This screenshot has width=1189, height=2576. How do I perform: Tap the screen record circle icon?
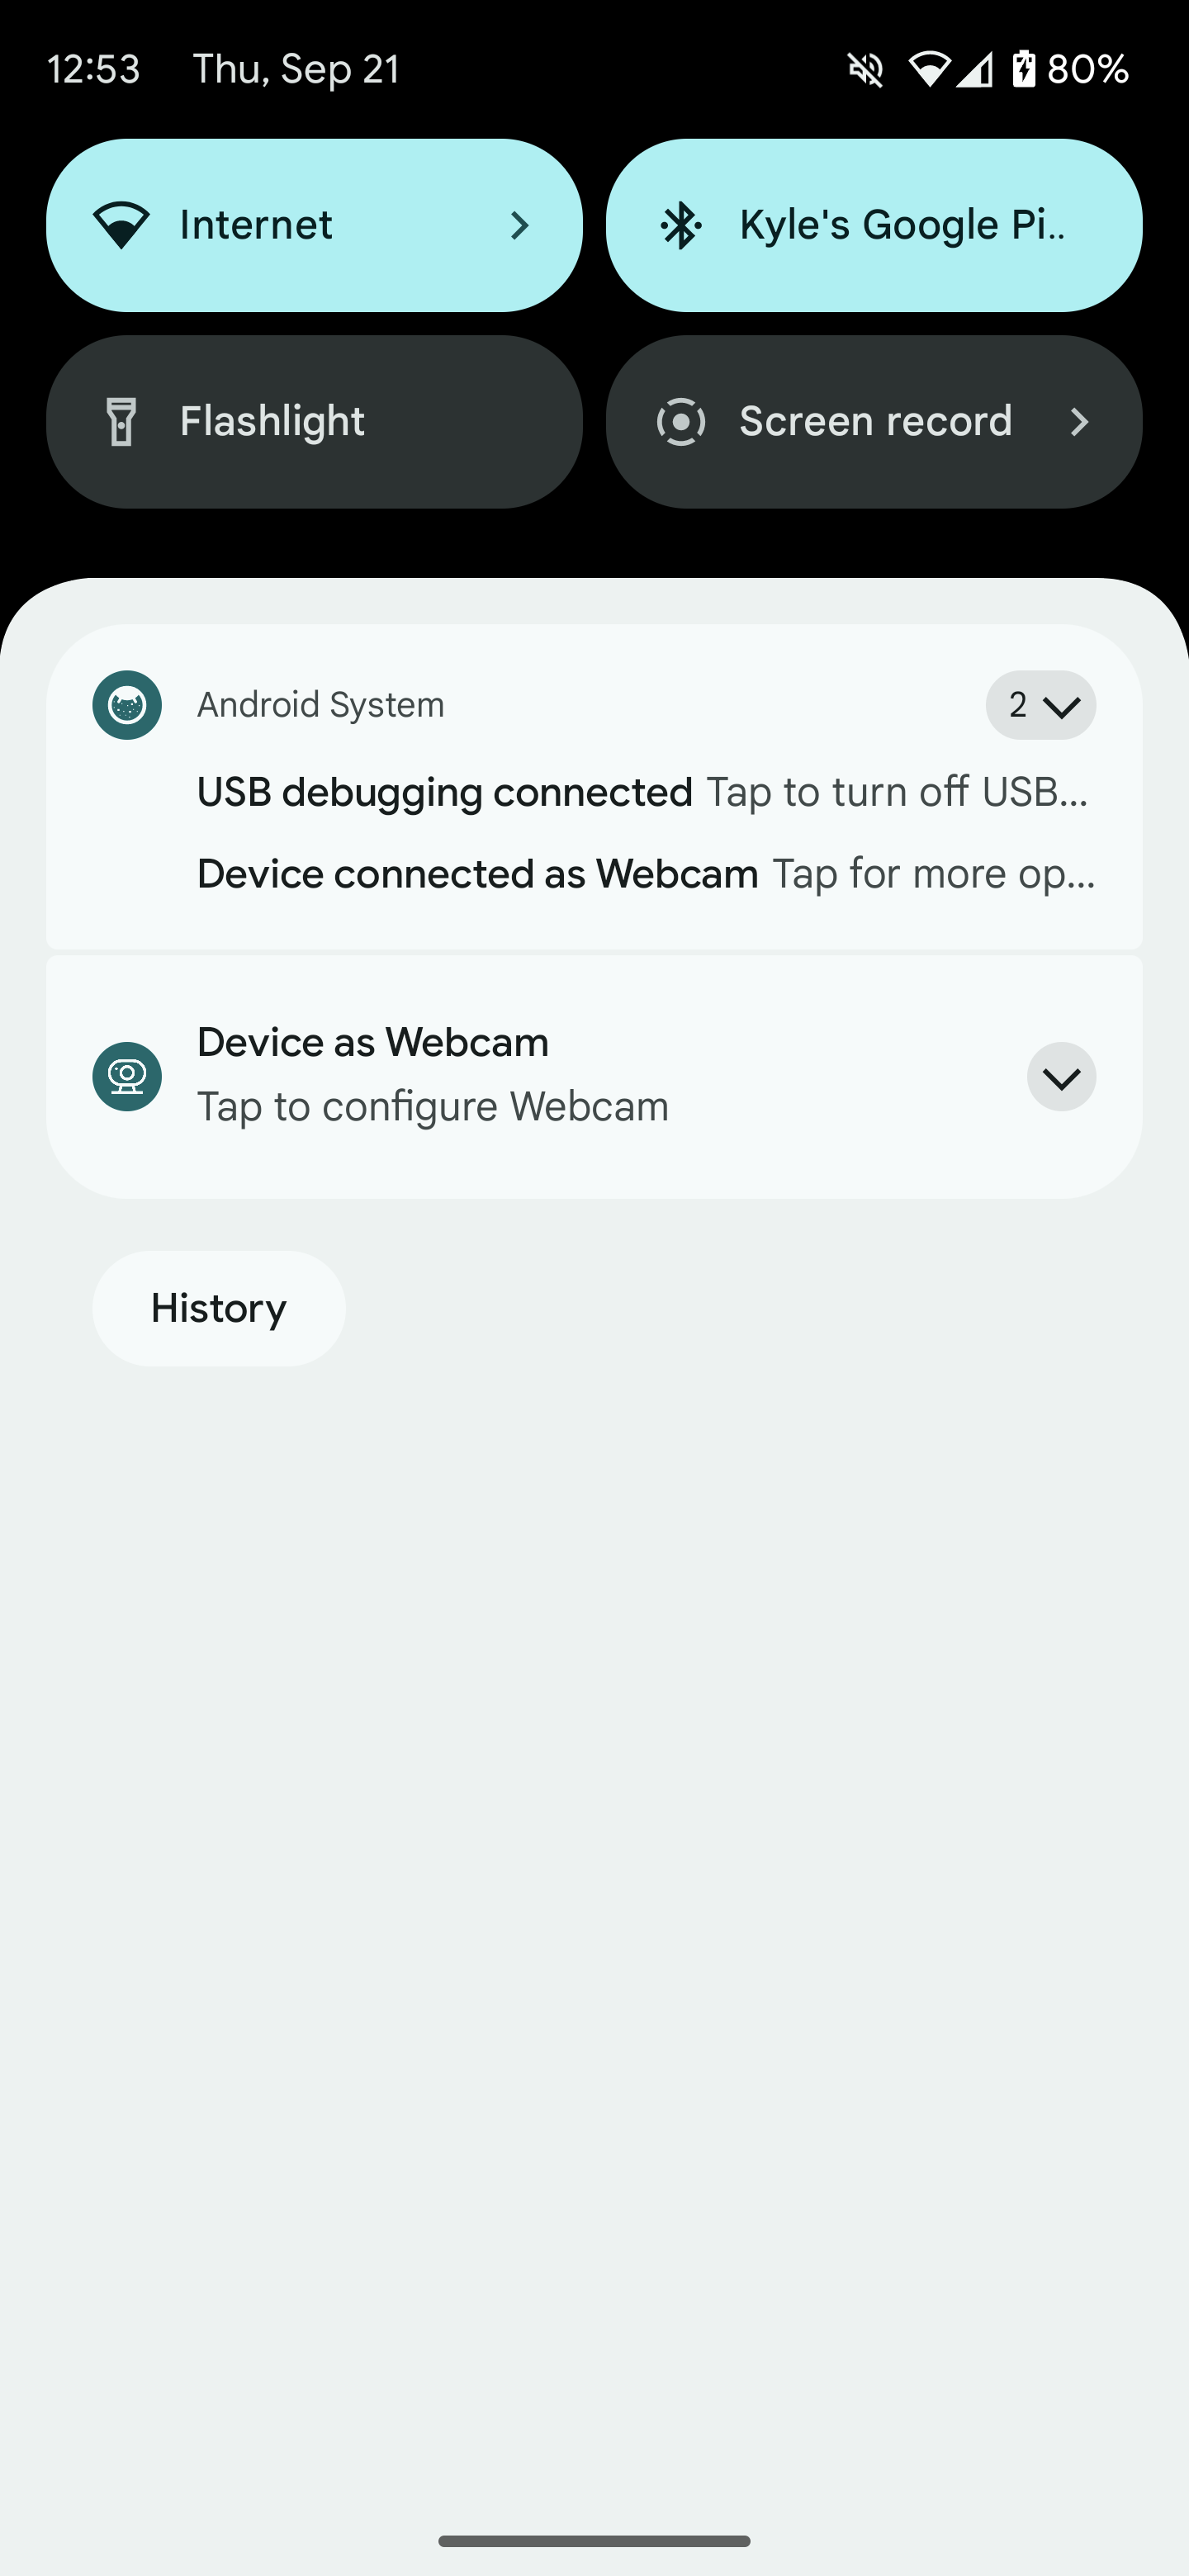(x=681, y=421)
